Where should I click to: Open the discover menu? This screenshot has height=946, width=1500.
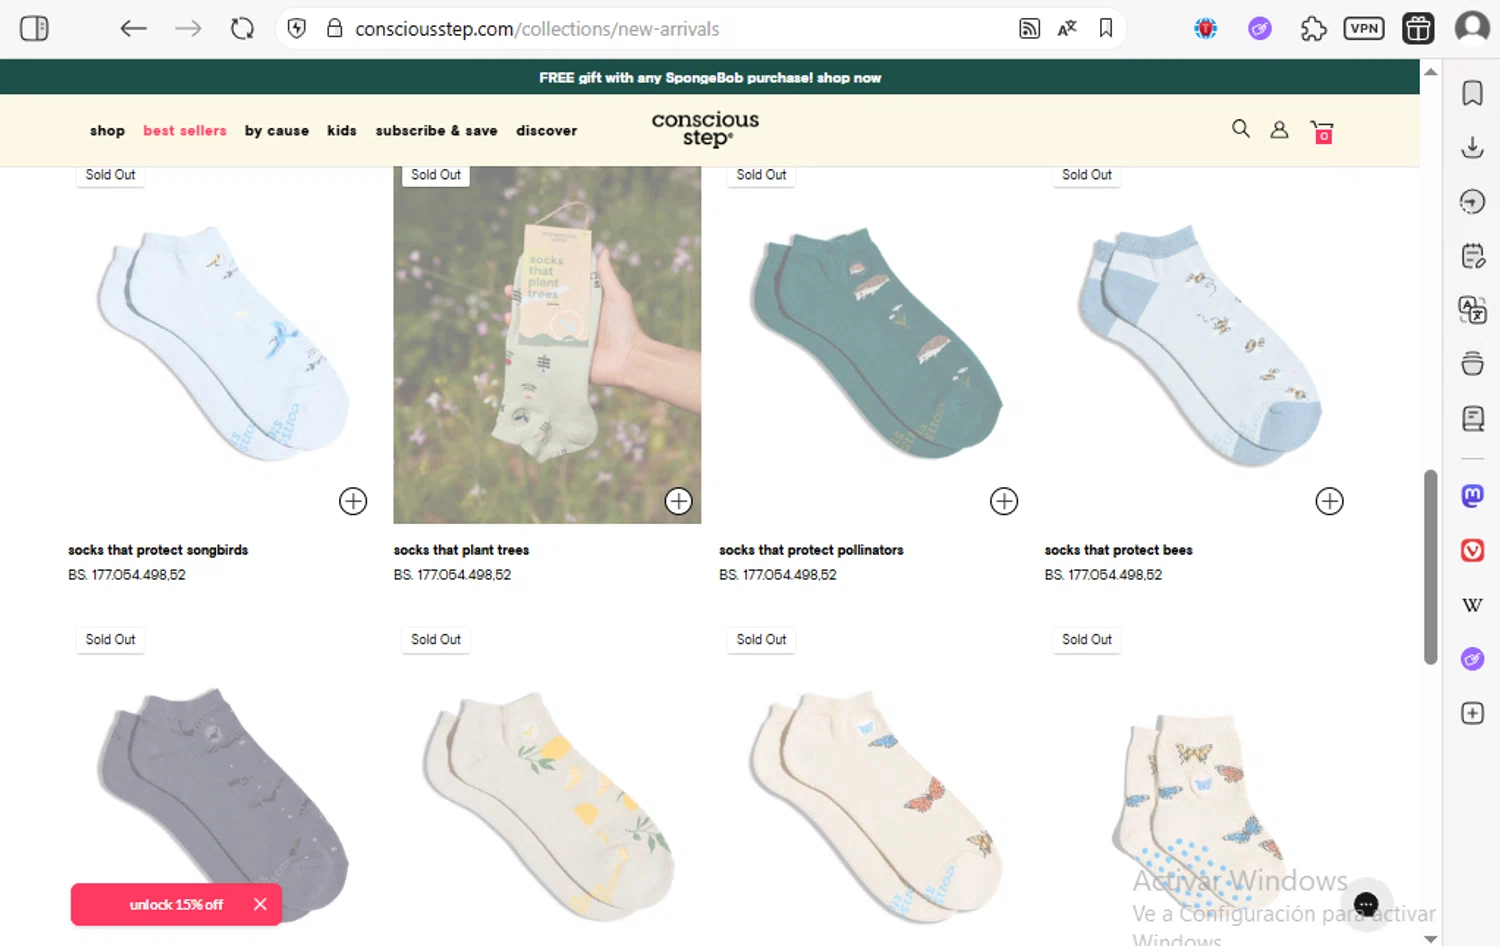coord(546,130)
